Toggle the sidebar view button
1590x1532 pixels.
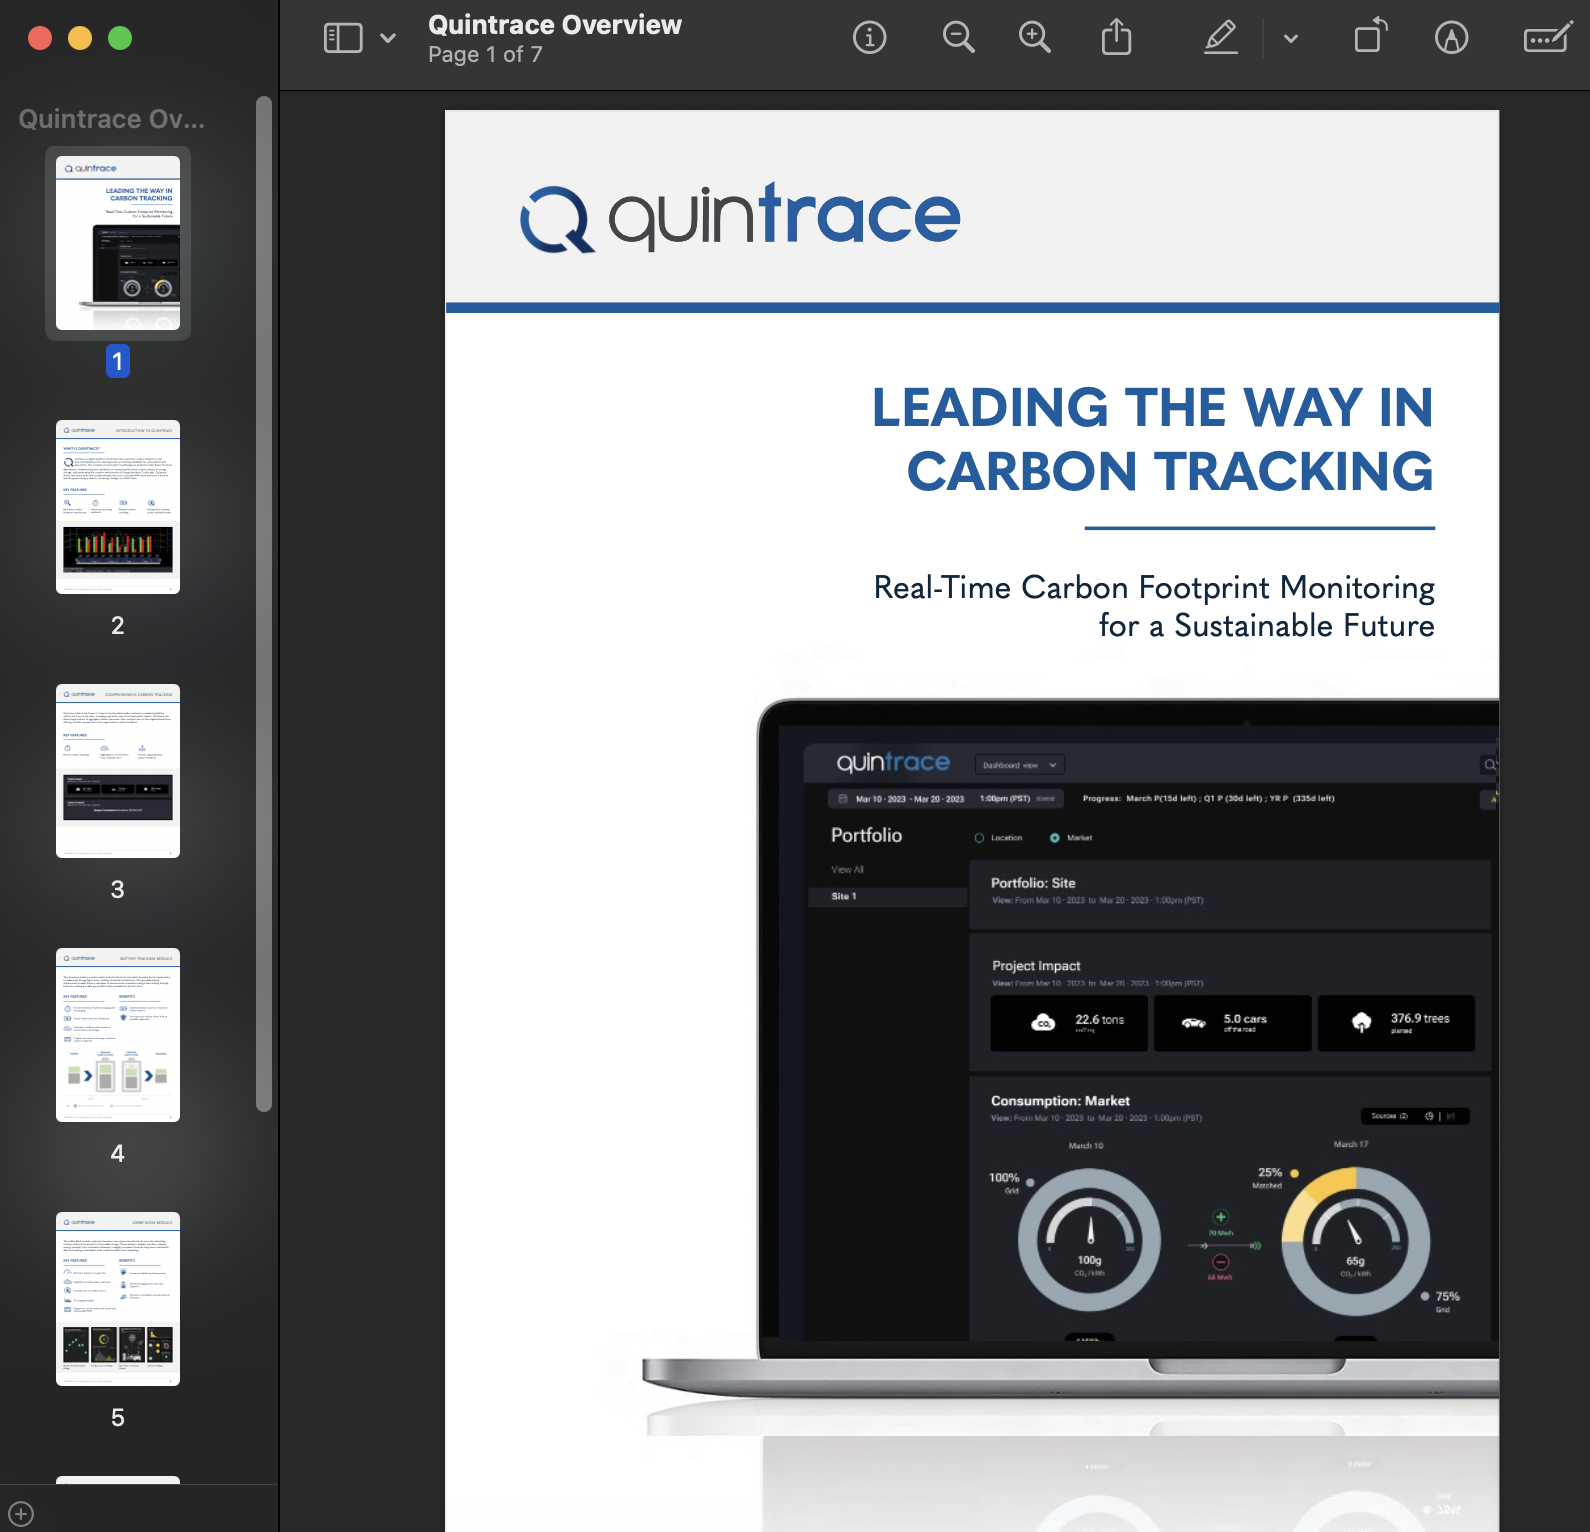(x=343, y=39)
